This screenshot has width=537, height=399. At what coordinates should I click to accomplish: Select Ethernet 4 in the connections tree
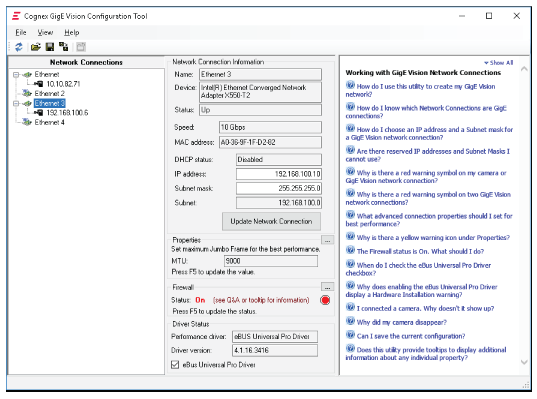[x=49, y=122]
